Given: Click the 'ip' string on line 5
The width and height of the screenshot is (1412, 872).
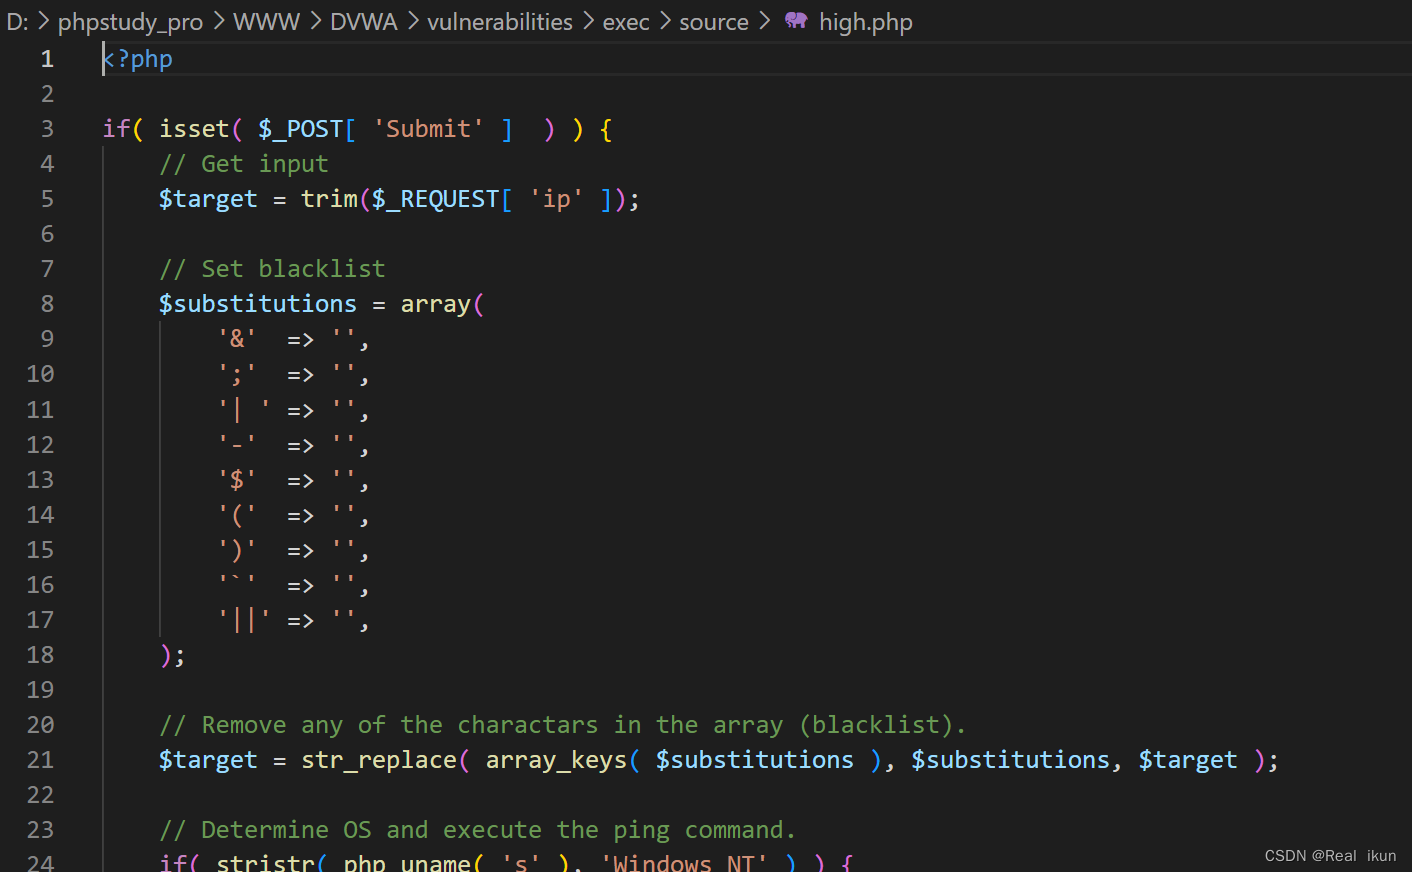Looking at the screenshot, I should coord(557,199).
